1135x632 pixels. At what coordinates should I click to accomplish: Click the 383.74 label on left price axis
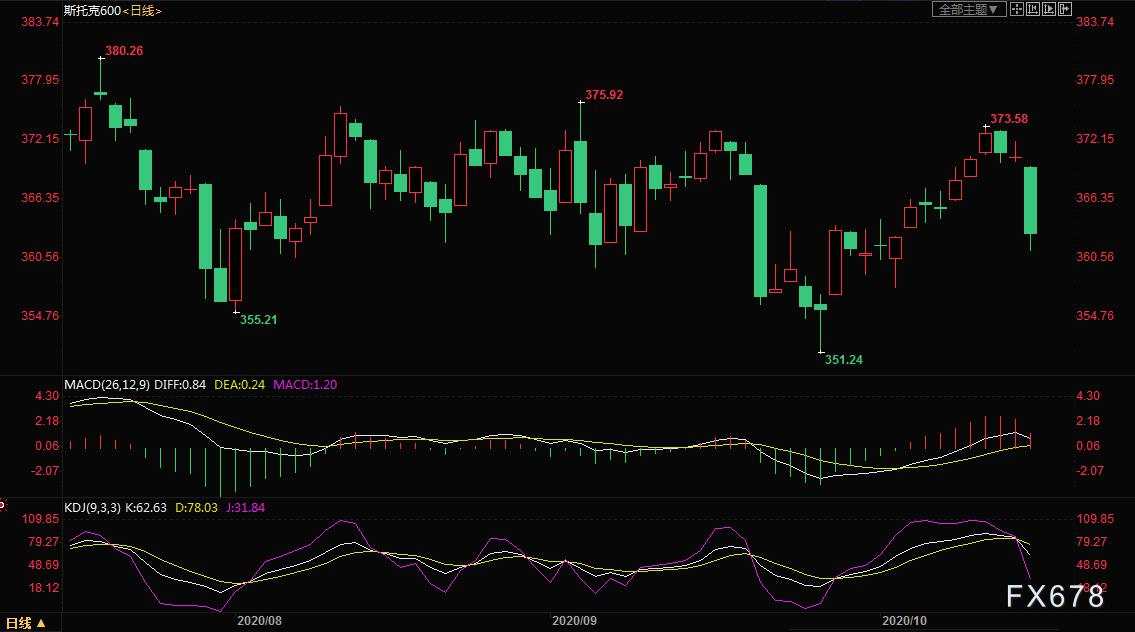pos(40,22)
